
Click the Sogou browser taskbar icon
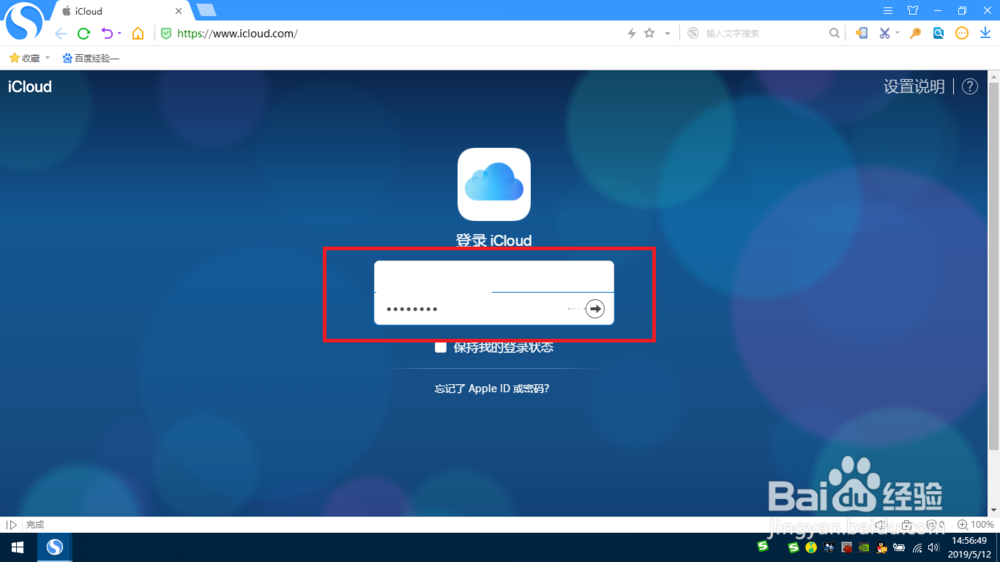[55, 547]
